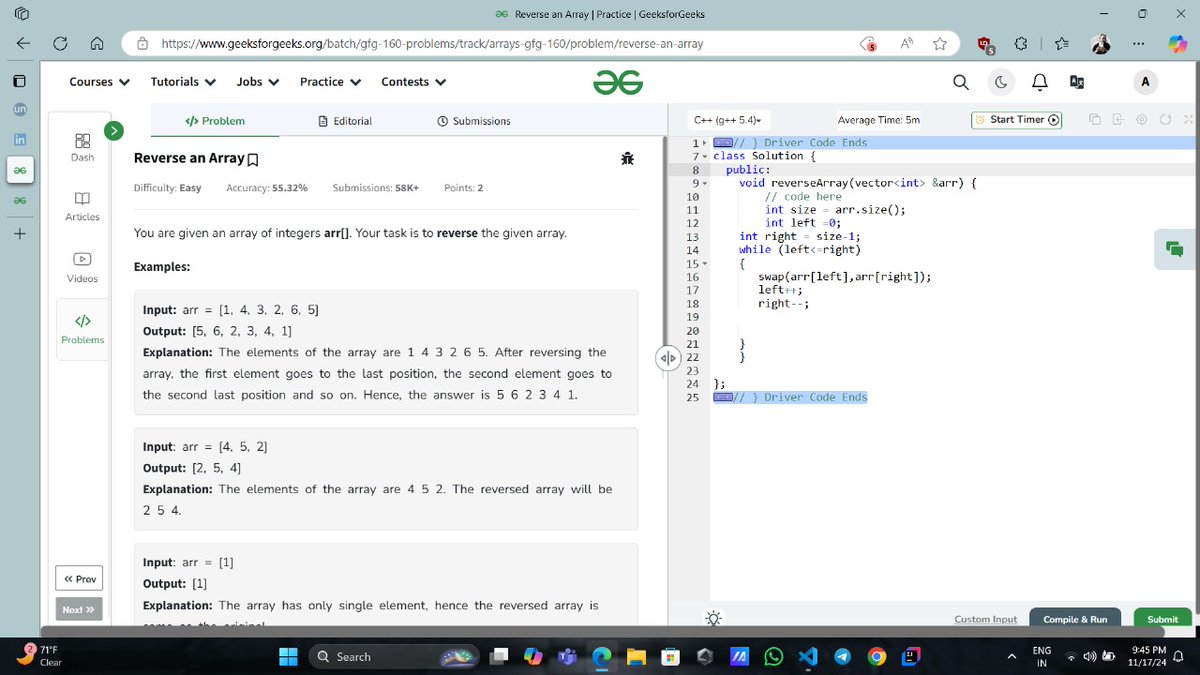Click Compile & Run

(x=1075, y=619)
